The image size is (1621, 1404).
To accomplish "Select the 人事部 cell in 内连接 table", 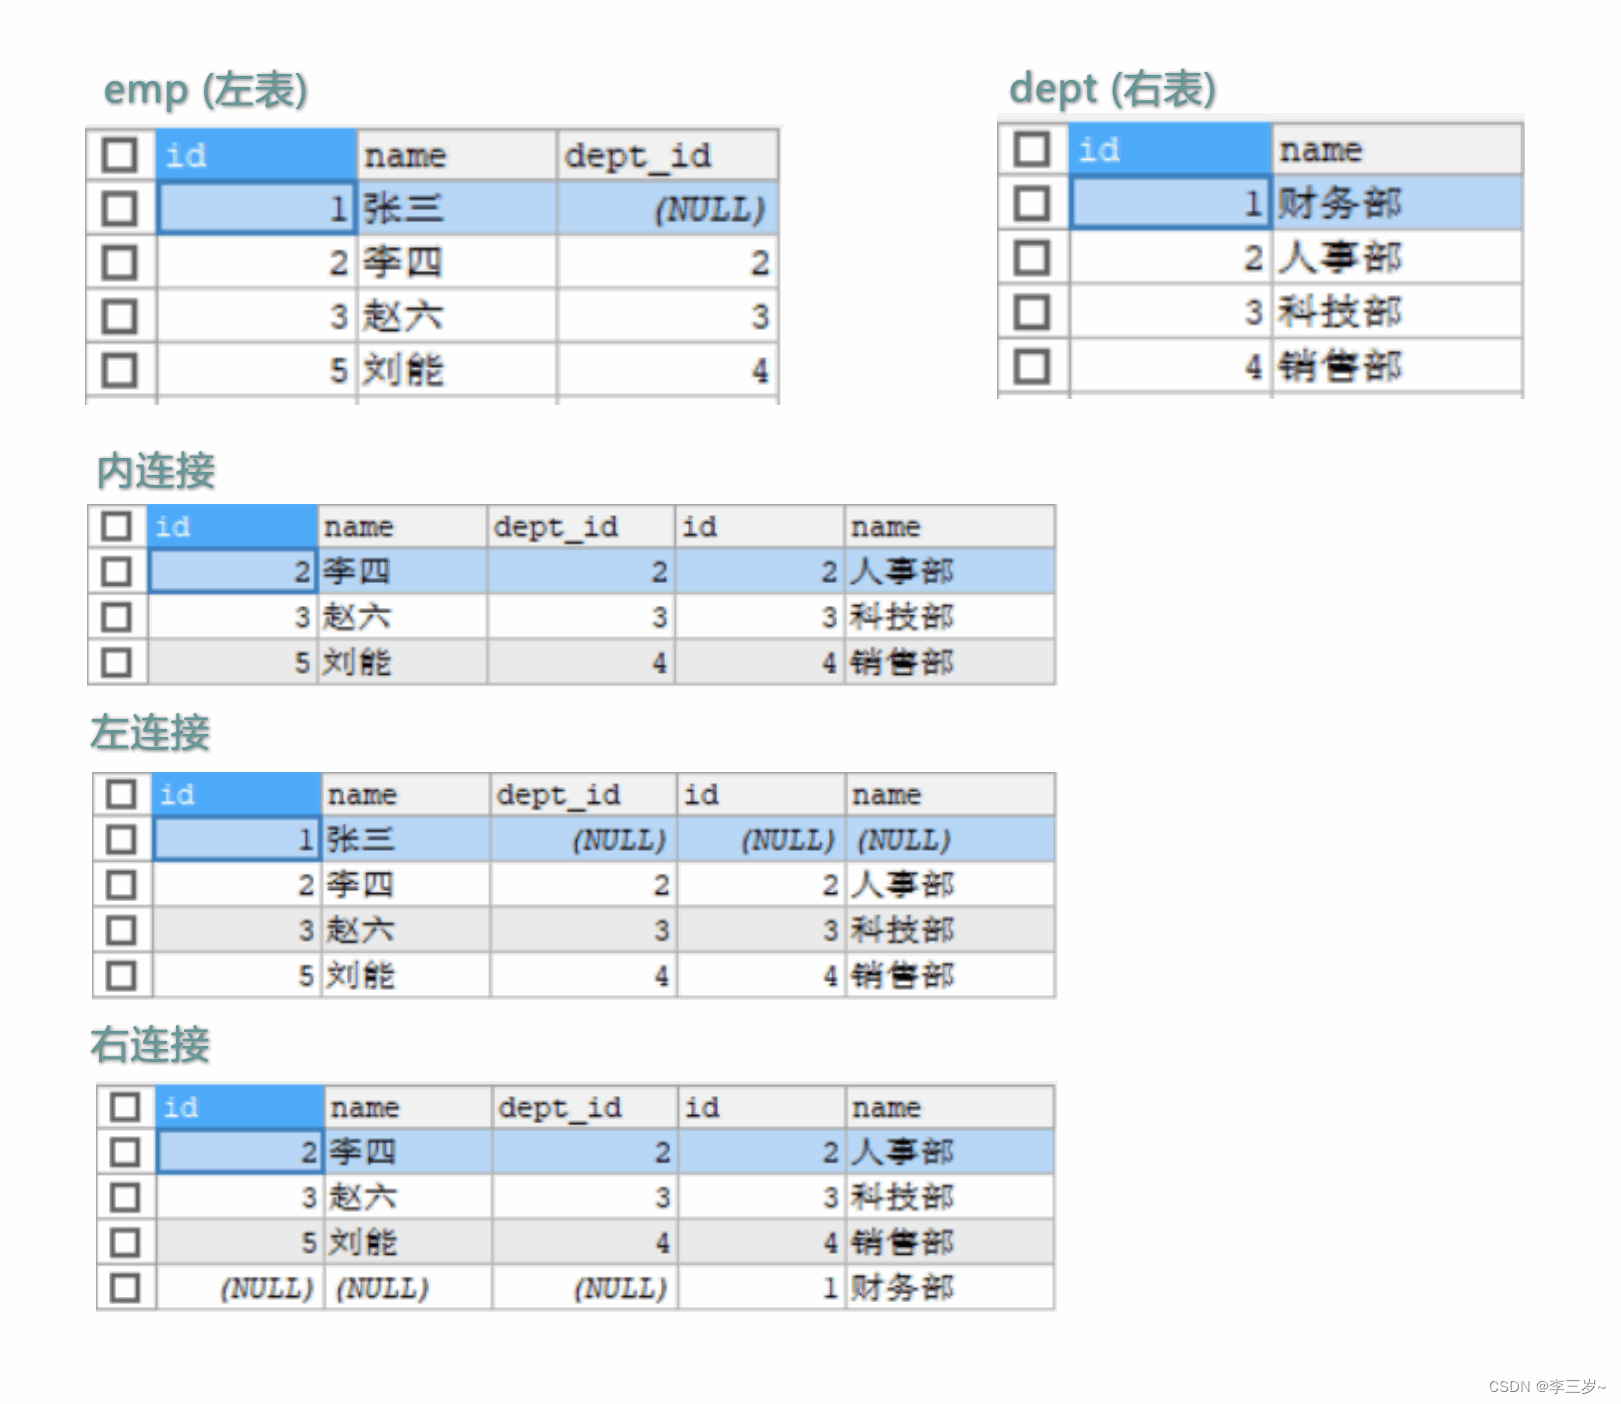I will (949, 571).
